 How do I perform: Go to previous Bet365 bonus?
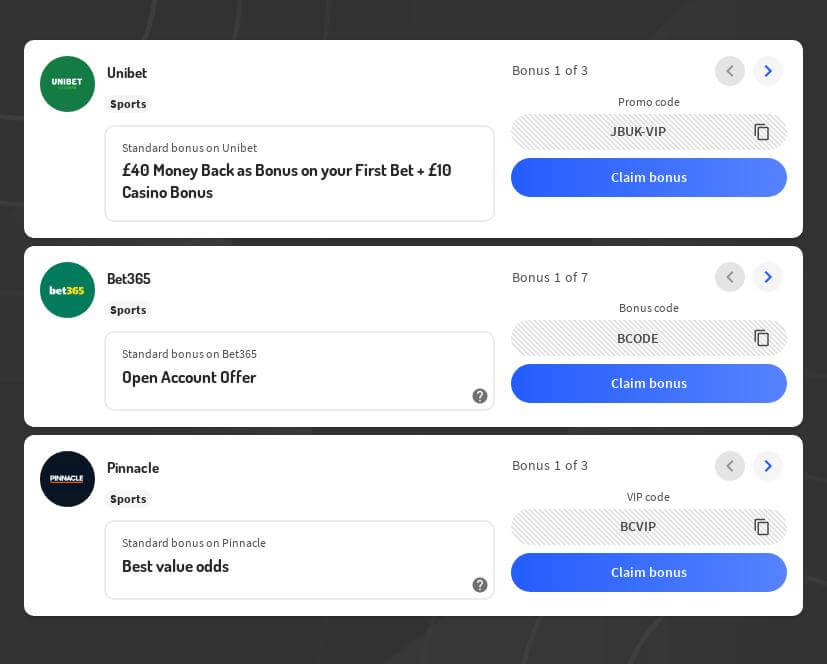pyautogui.click(x=730, y=277)
